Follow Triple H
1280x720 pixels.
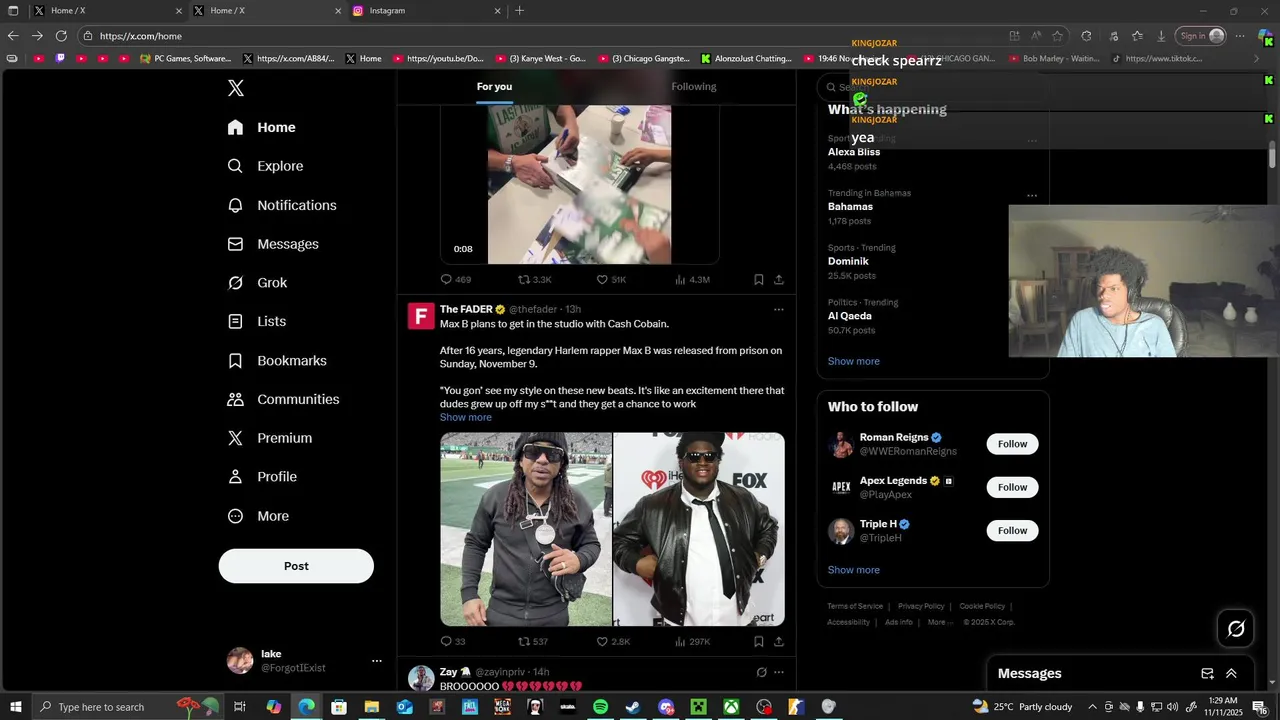1012,531
